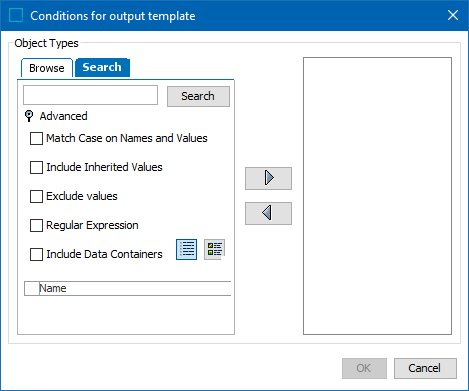Click the Name column header
Image resolution: width=469 pixels, height=391 pixels.
point(135,288)
